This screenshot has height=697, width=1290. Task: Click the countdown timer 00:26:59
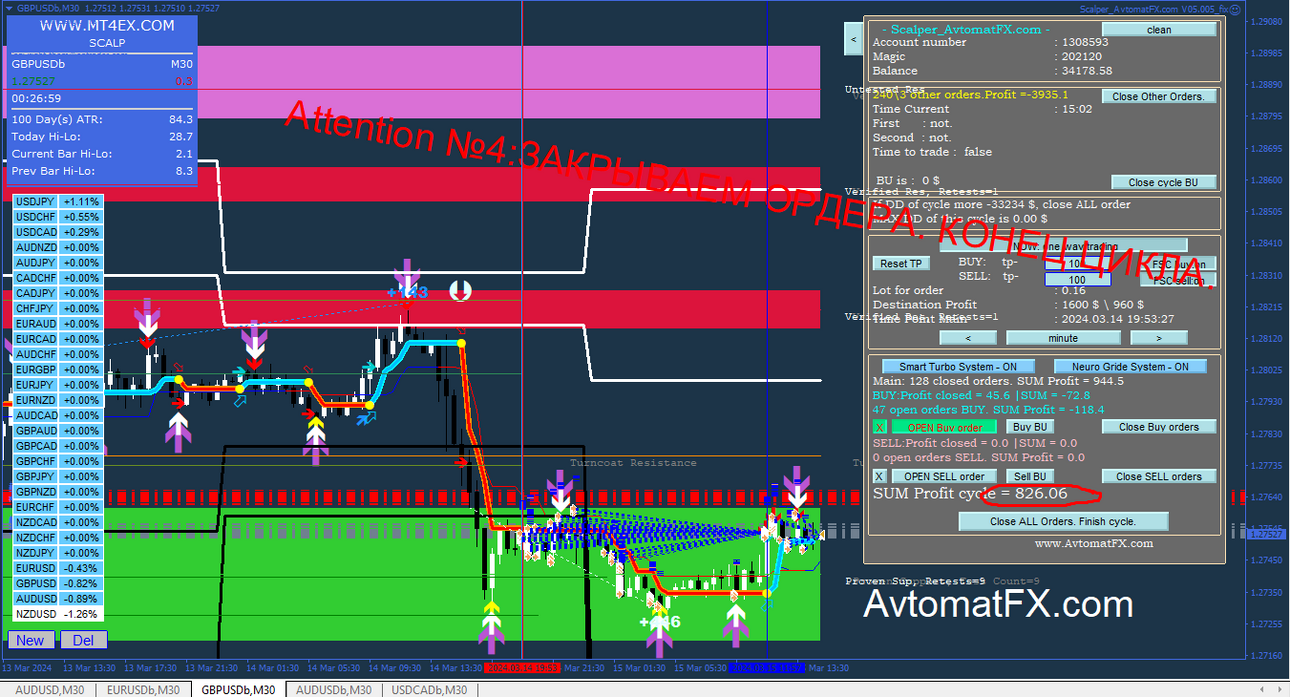(37, 99)
